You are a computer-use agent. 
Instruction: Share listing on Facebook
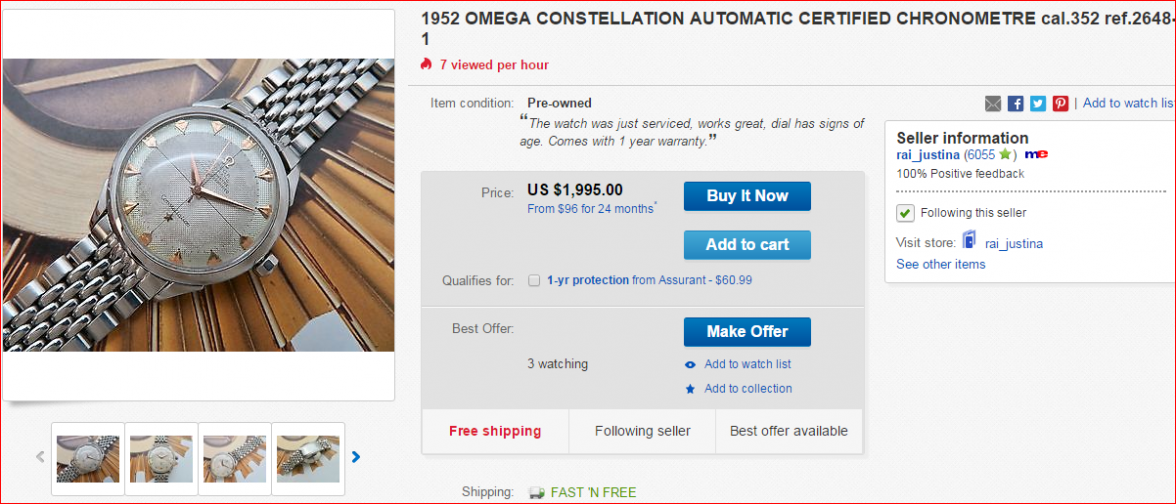(1015, 103)
